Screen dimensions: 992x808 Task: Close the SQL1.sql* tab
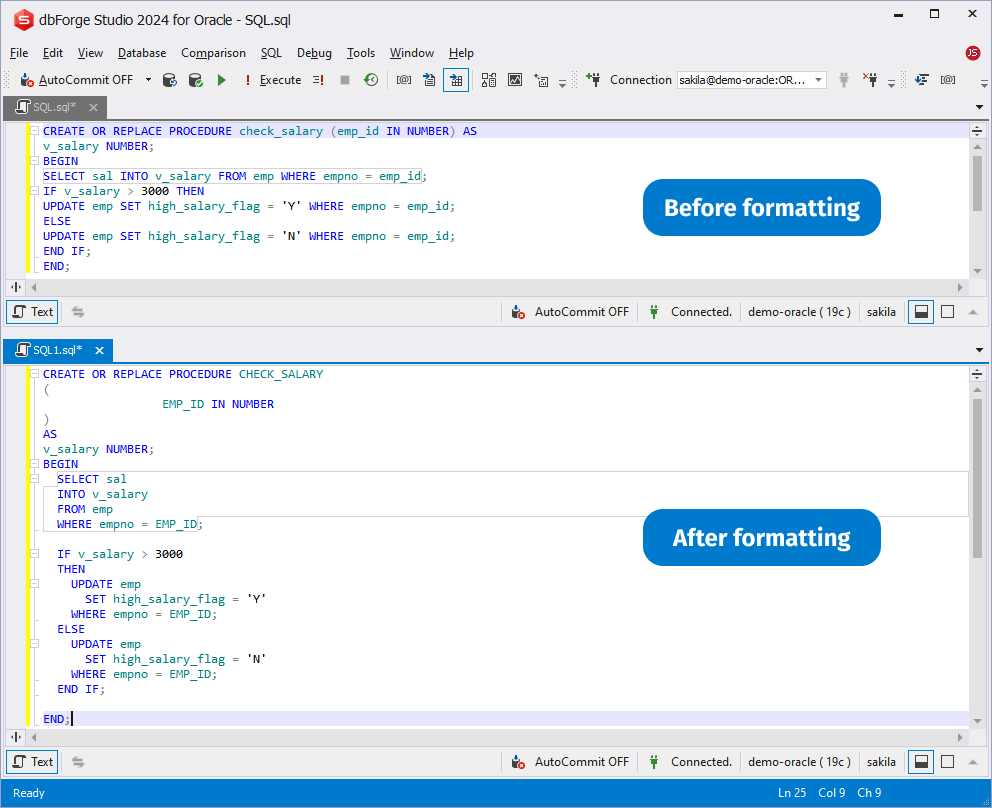tap(99, 351)
